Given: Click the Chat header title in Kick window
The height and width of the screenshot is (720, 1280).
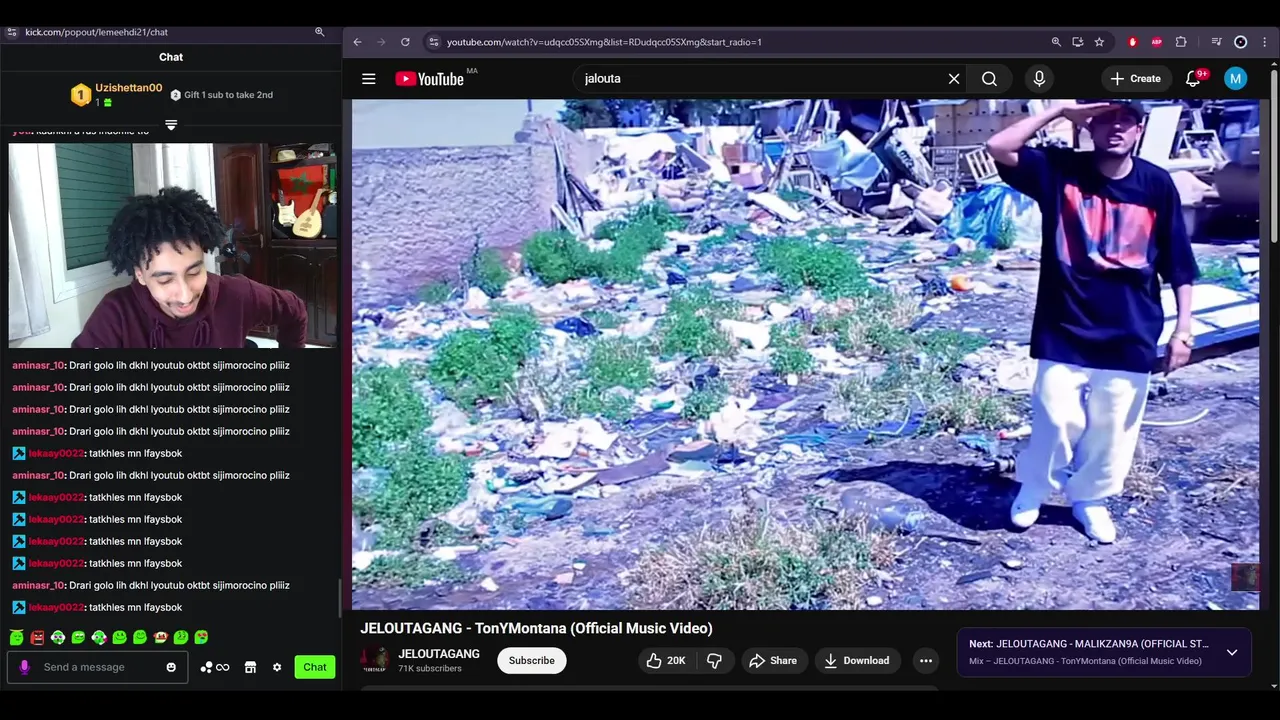Looking at the screenshot, I should click(x=171, y=57).
